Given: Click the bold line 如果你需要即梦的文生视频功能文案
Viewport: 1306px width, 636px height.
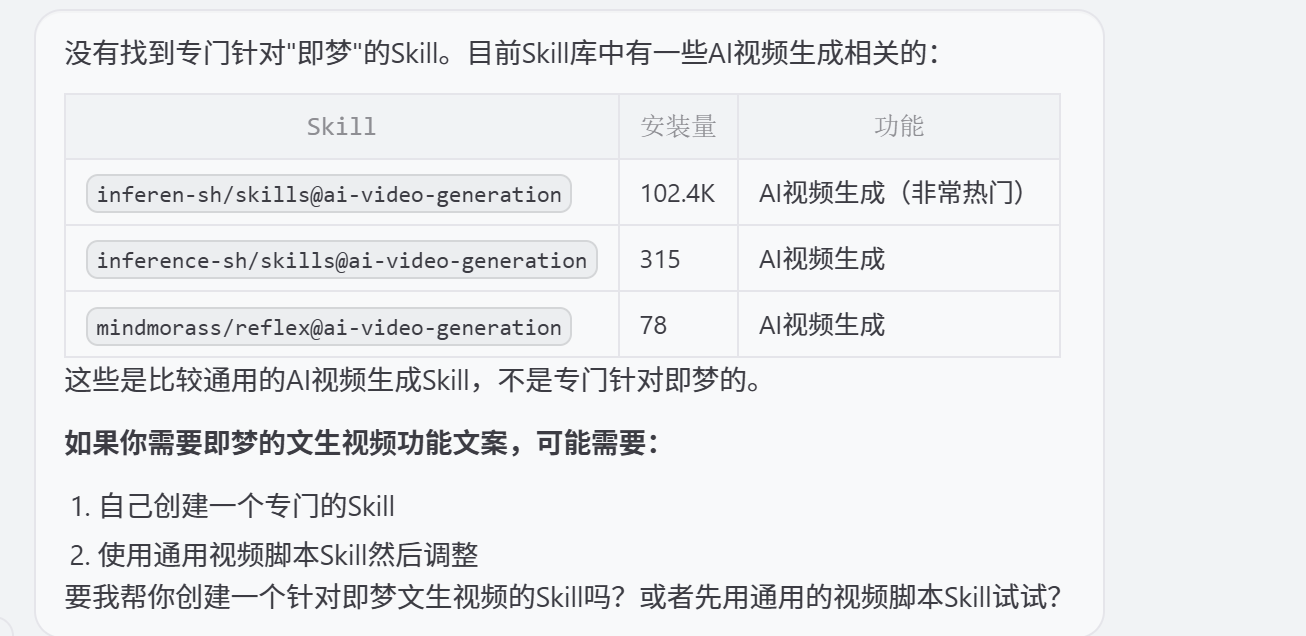Looking at the screenshot, I should (361, 445).
